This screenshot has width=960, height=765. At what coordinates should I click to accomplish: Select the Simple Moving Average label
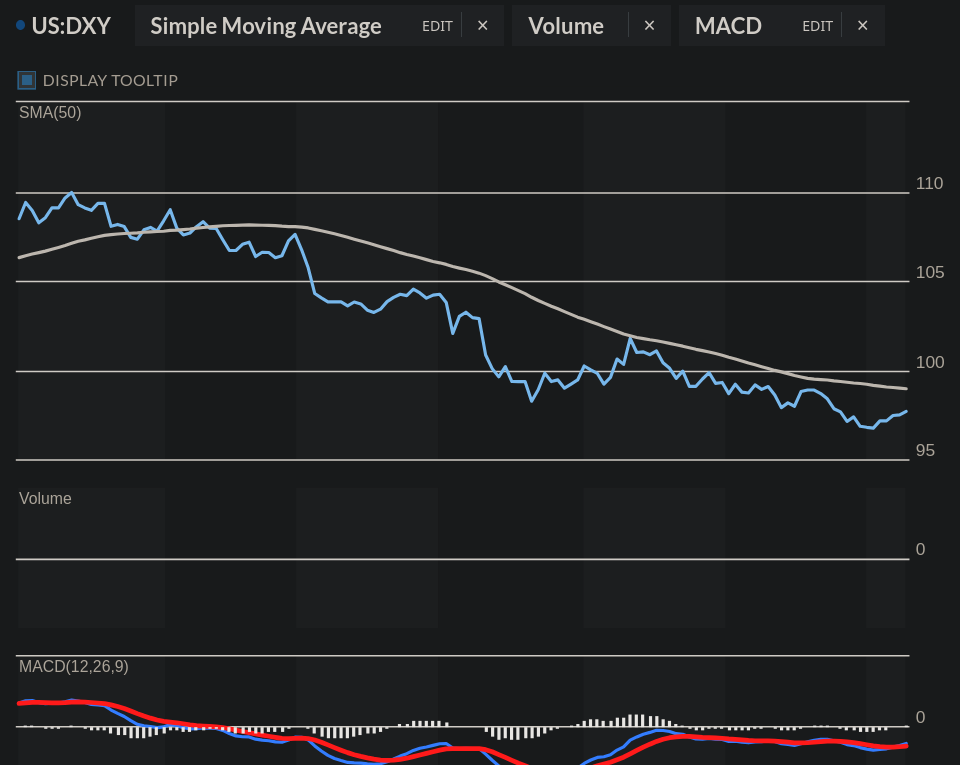click(x=266, y=26)
